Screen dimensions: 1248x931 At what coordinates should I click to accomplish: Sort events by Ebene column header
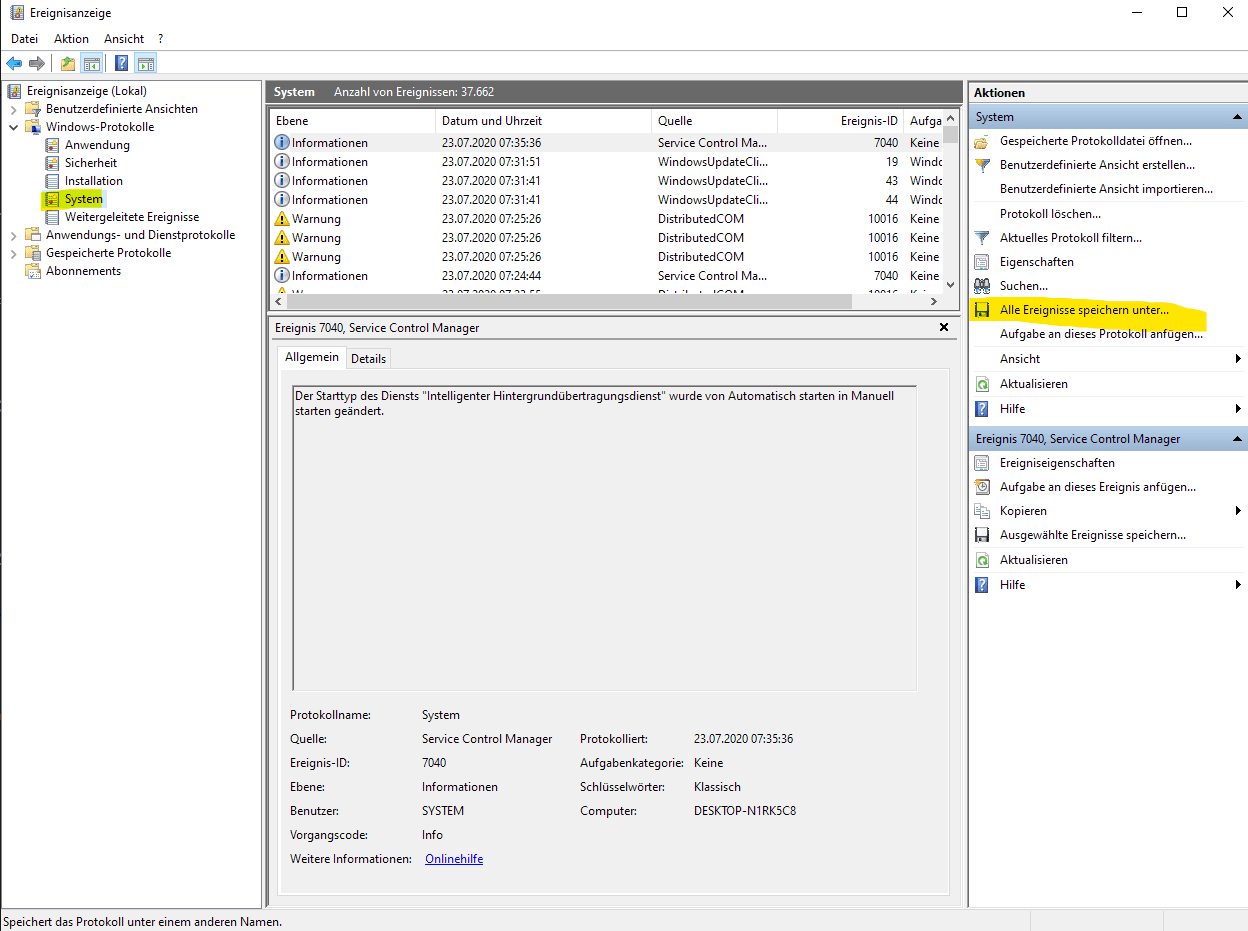coord(353,120)
